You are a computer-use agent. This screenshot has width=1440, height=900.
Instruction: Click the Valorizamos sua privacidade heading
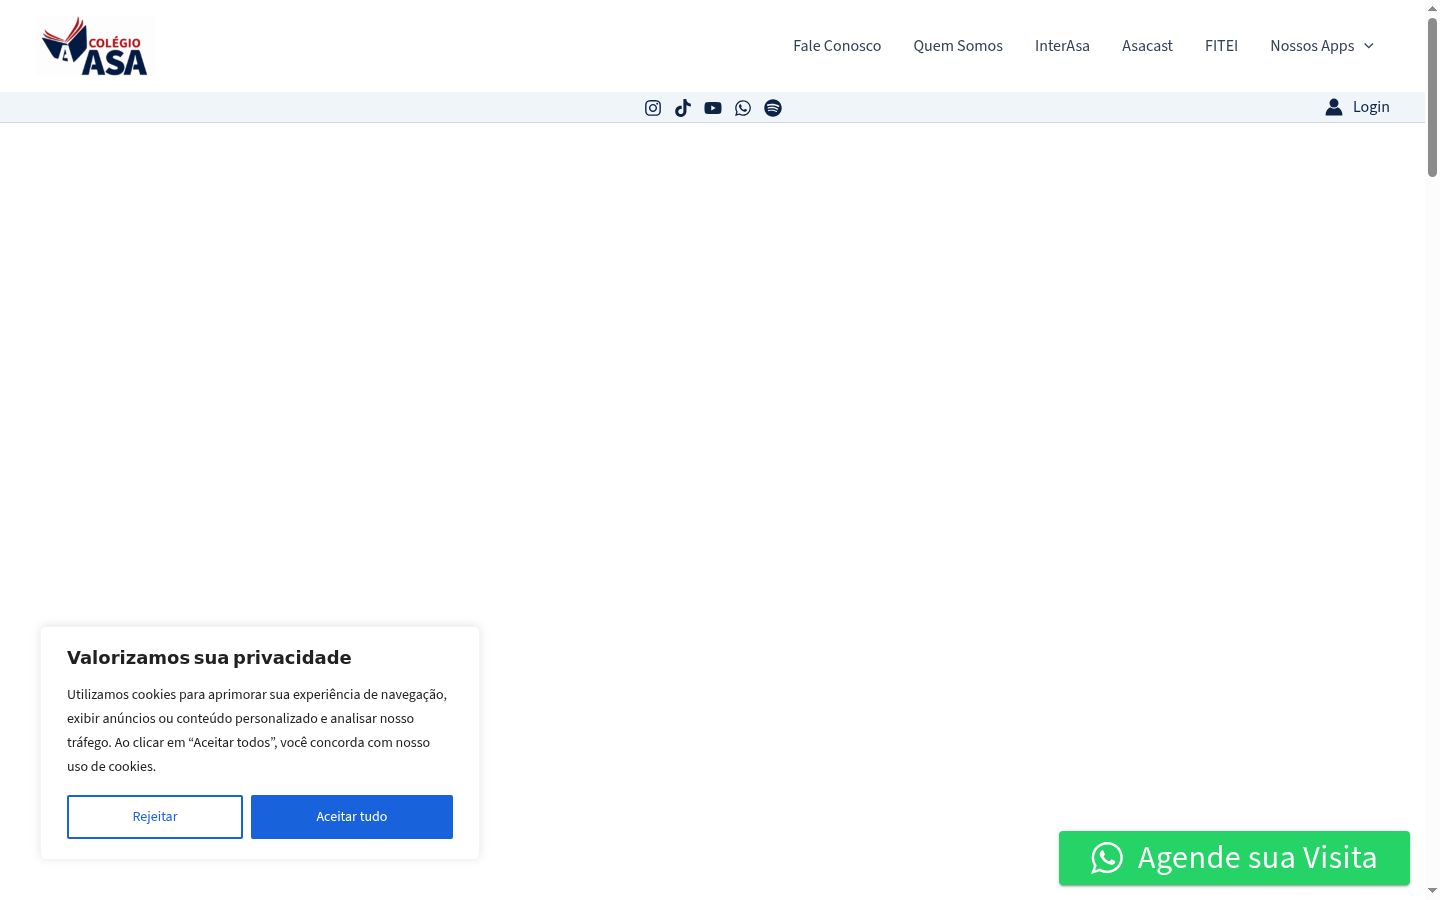tap(209, 657)
